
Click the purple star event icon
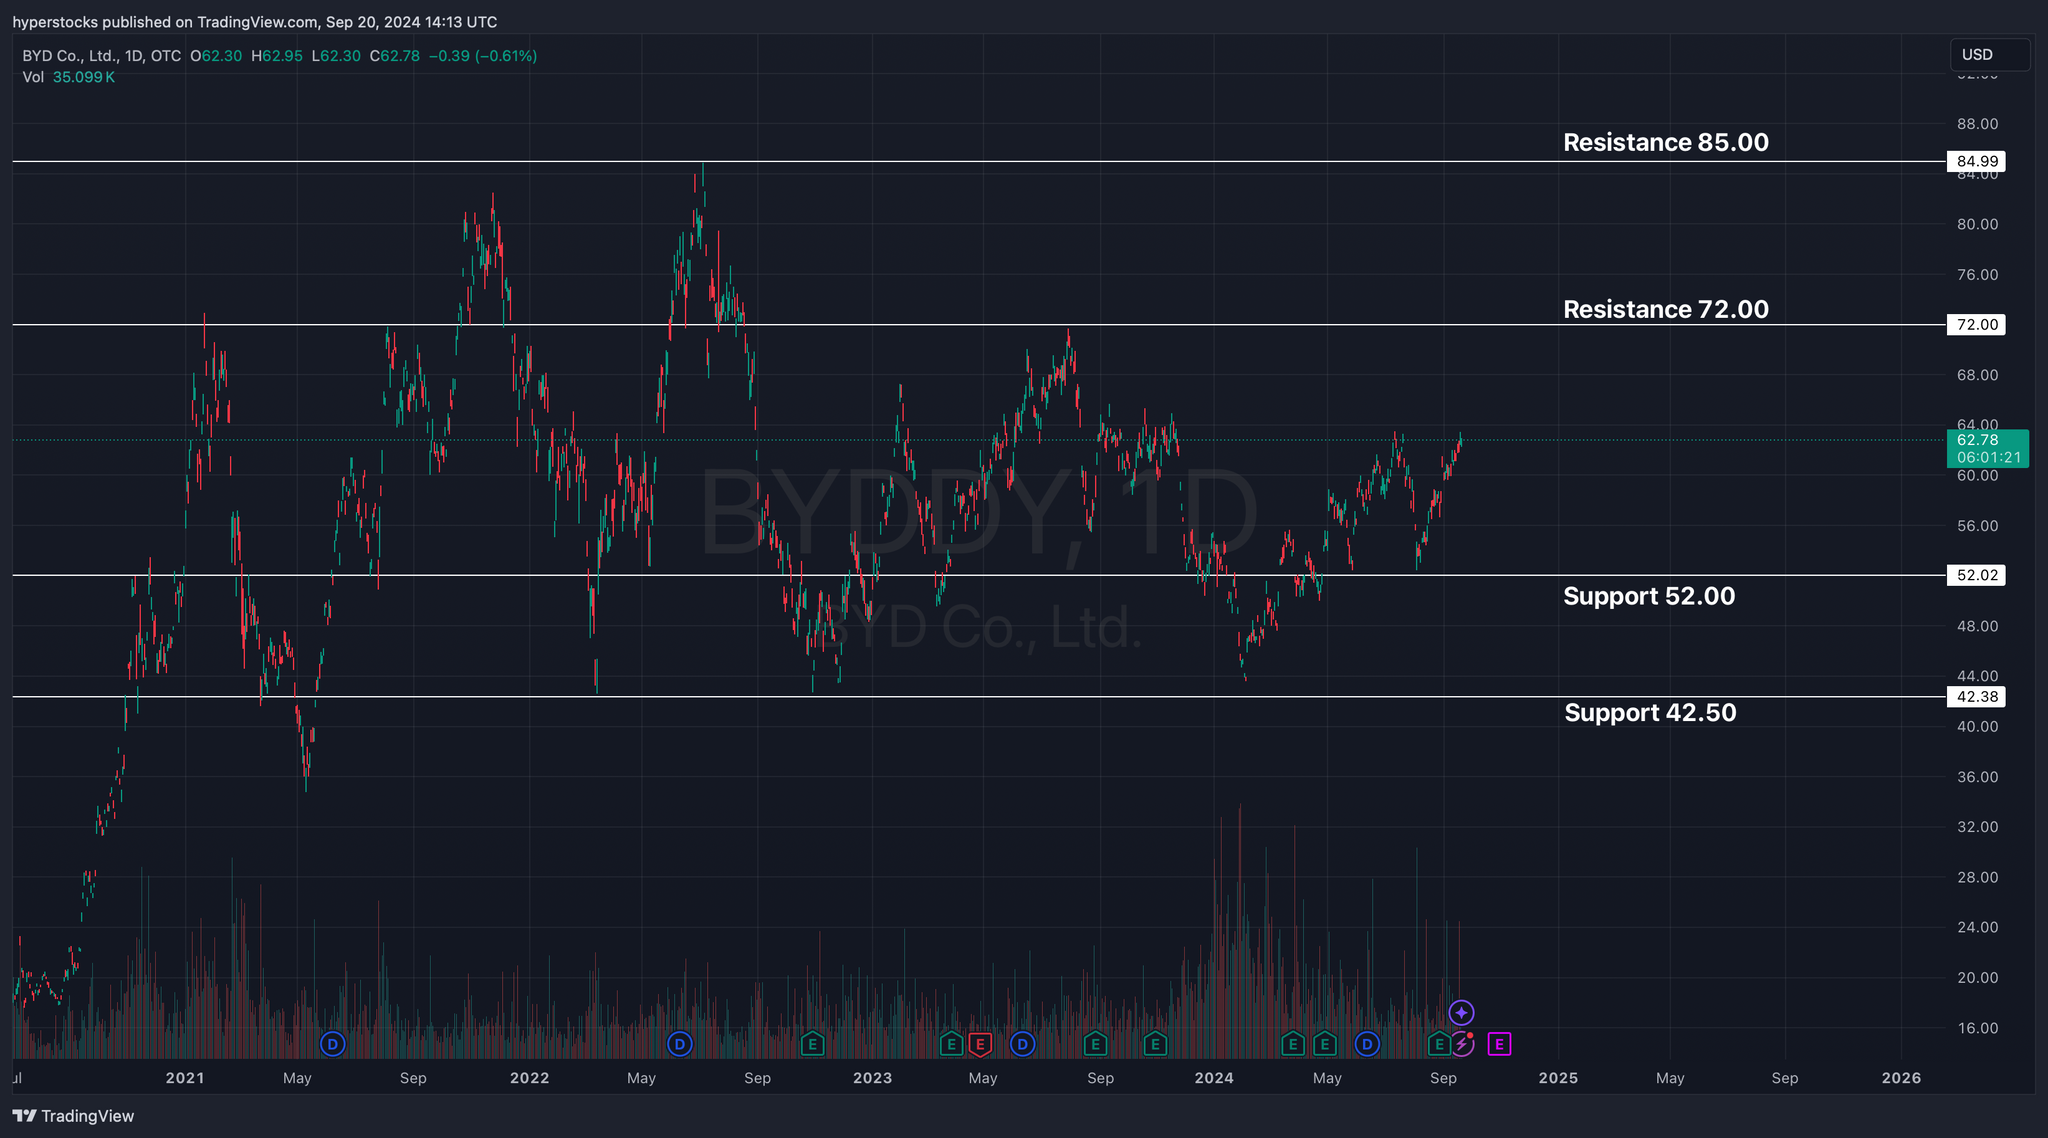pyautogui.click(x=1461, y=1013)
